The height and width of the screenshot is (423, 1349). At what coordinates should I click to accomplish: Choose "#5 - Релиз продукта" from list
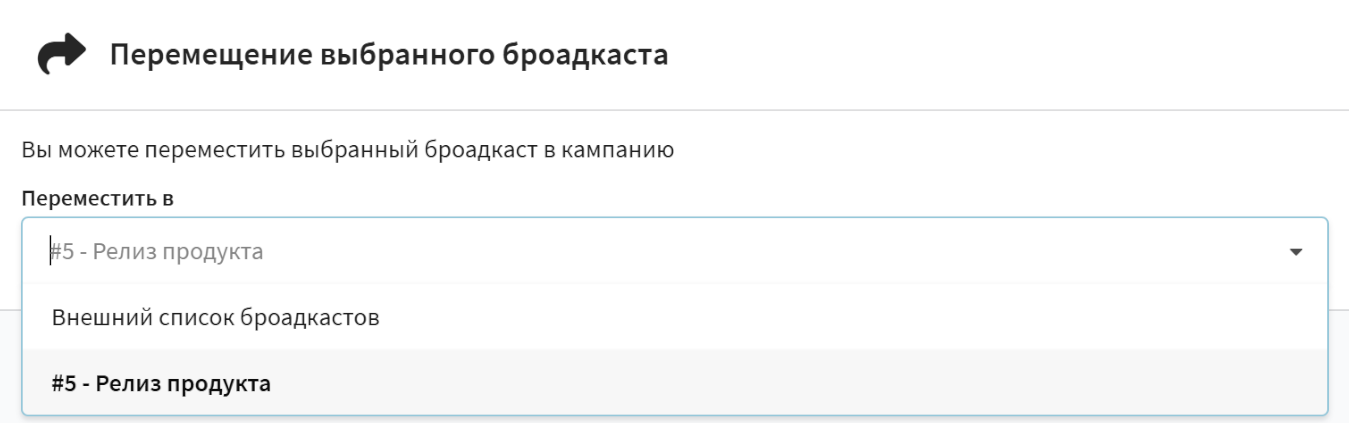click(x=161, y=383)
